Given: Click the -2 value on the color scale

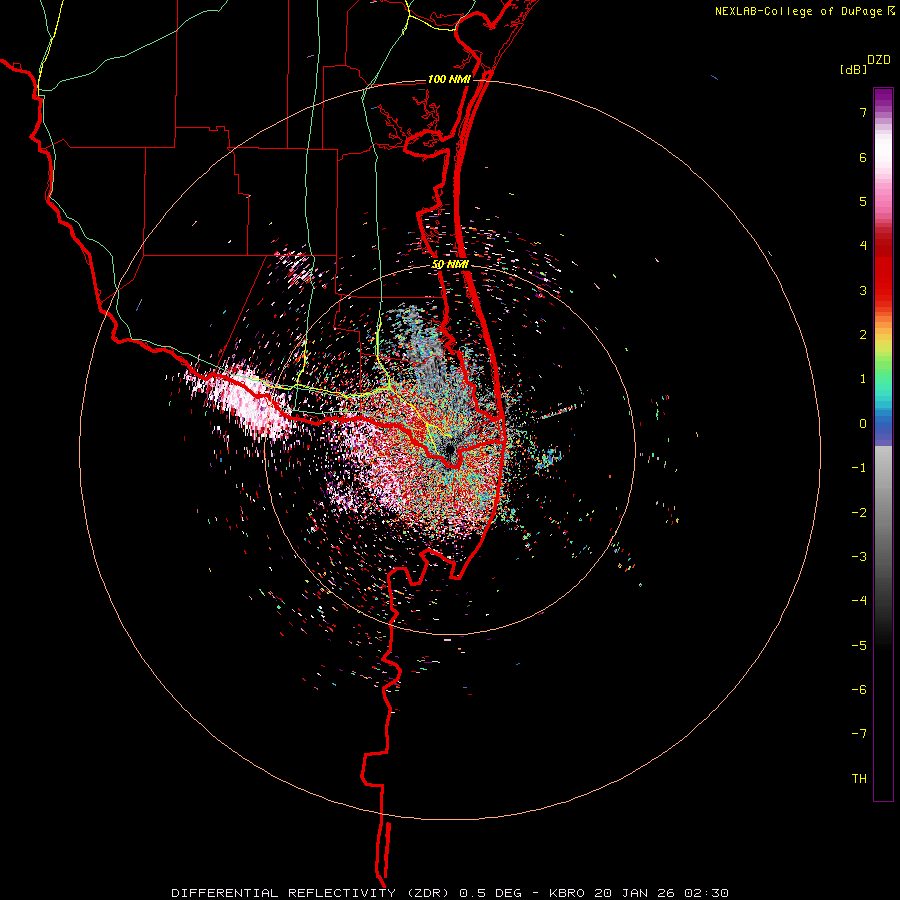Looking at the screenshot, I should [x=859, y=513].
